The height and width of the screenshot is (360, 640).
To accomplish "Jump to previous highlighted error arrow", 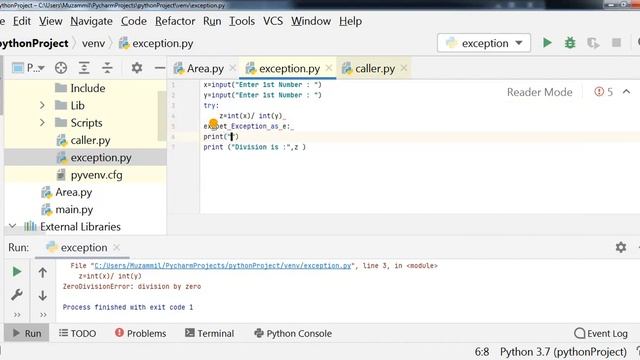I will 626,92.
